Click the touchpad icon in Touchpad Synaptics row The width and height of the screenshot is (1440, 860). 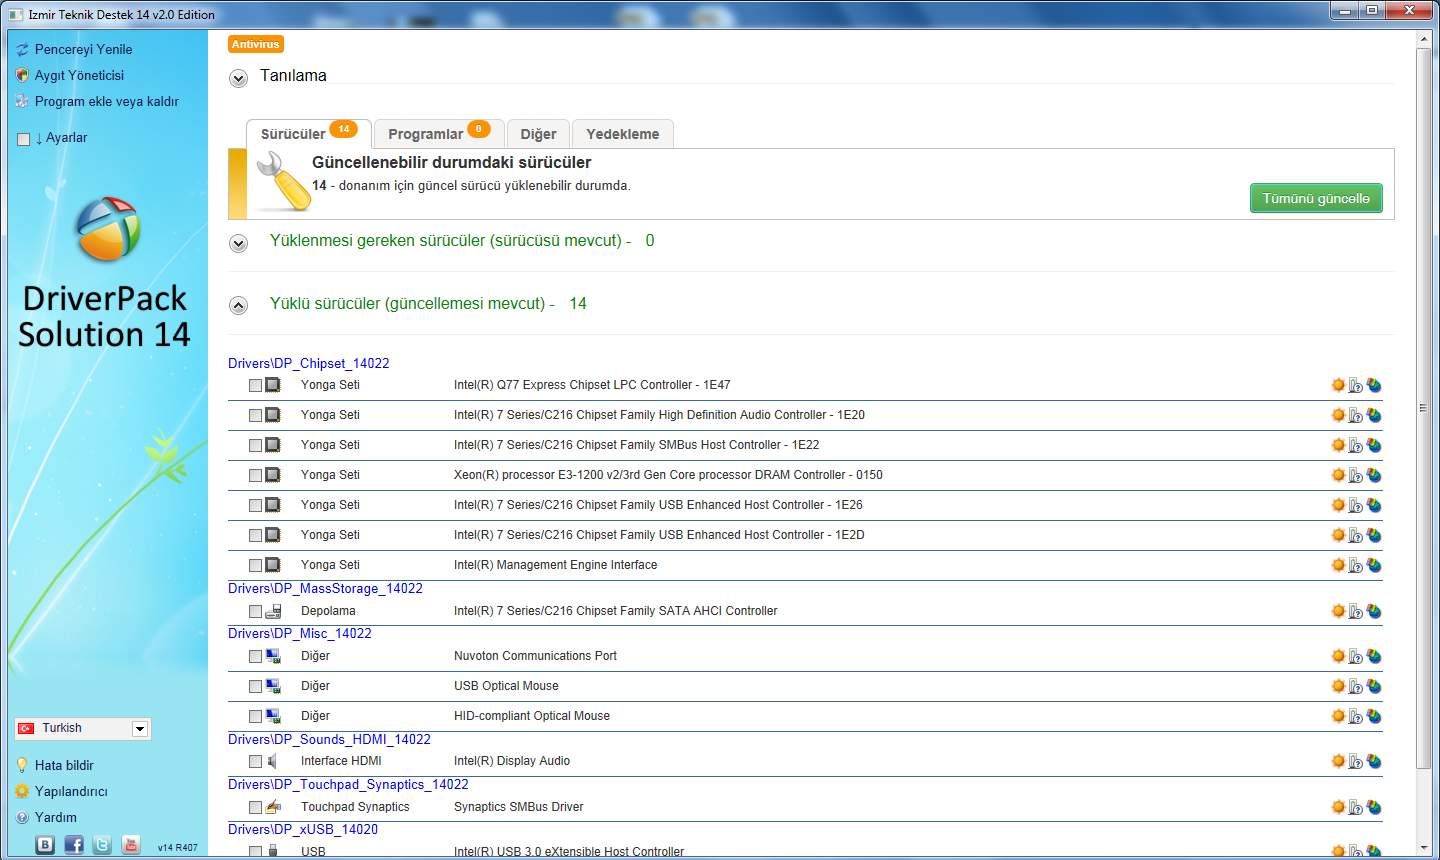coord(273,807)
